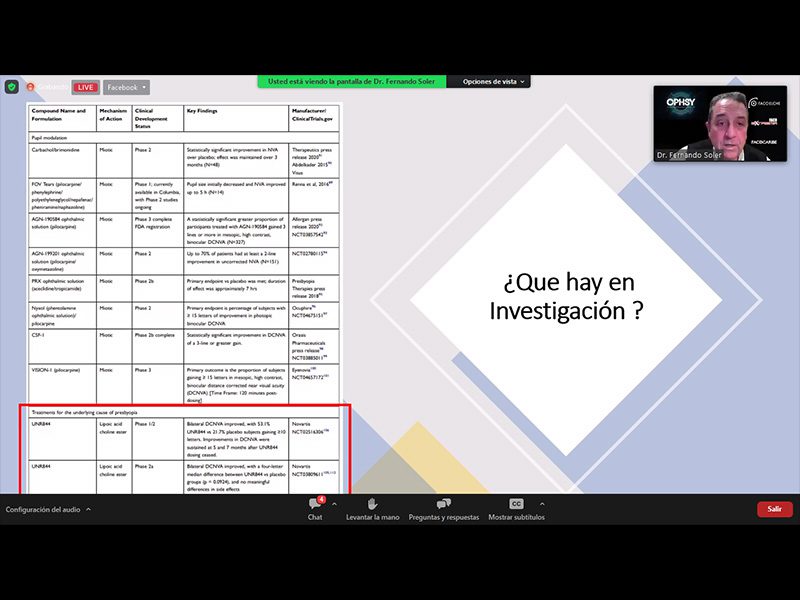Click the OPHSY logo in video
800x600 pixels.
(681, 102)
